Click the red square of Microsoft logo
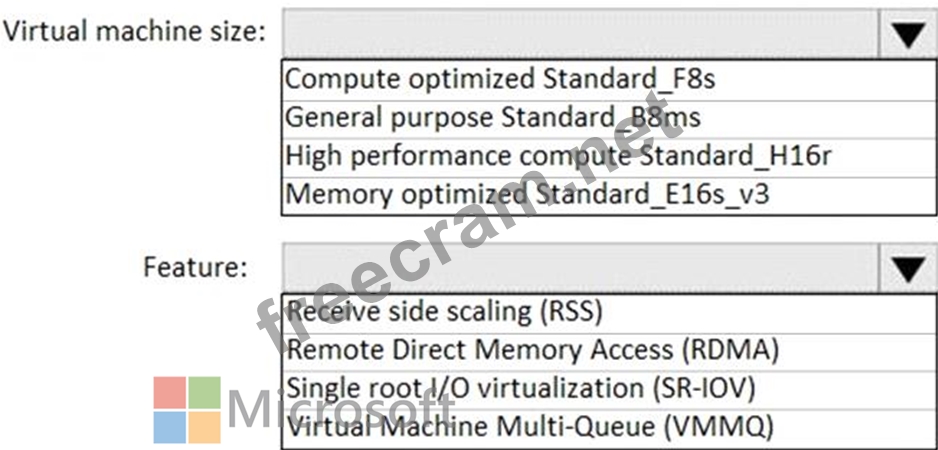 click(x=169, y=393)
